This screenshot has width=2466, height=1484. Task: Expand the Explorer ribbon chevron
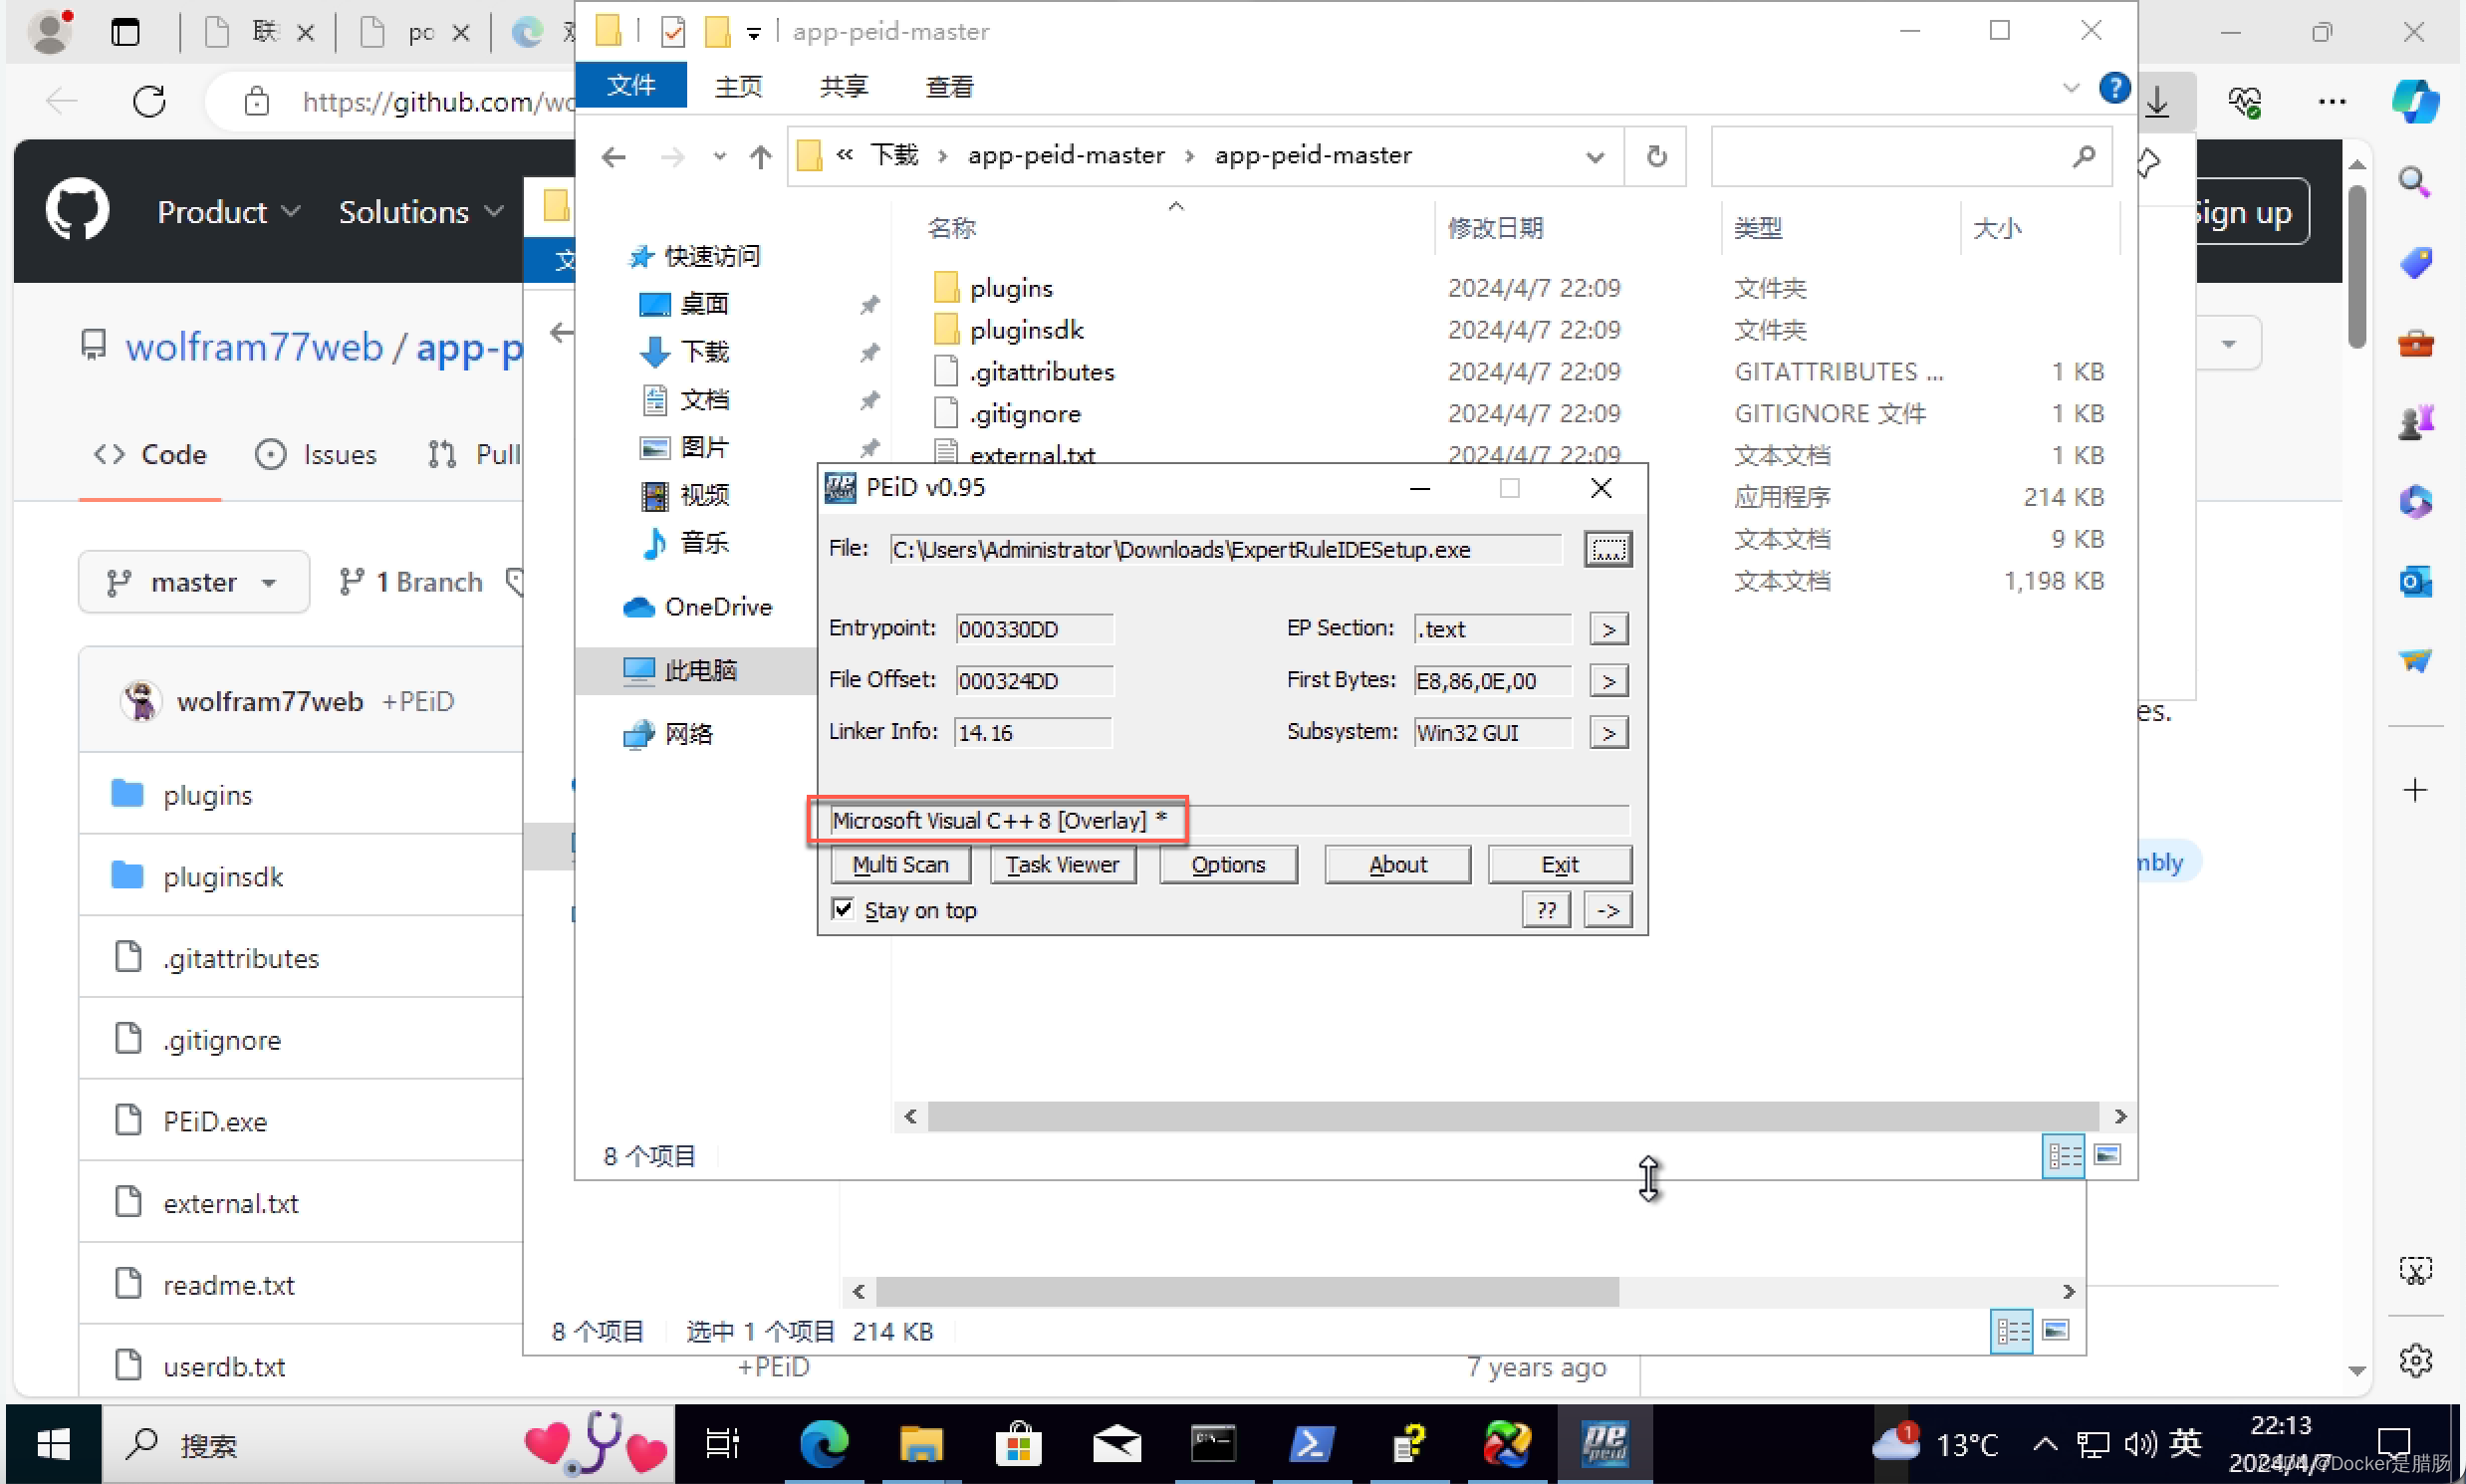tap(2071, 88)
